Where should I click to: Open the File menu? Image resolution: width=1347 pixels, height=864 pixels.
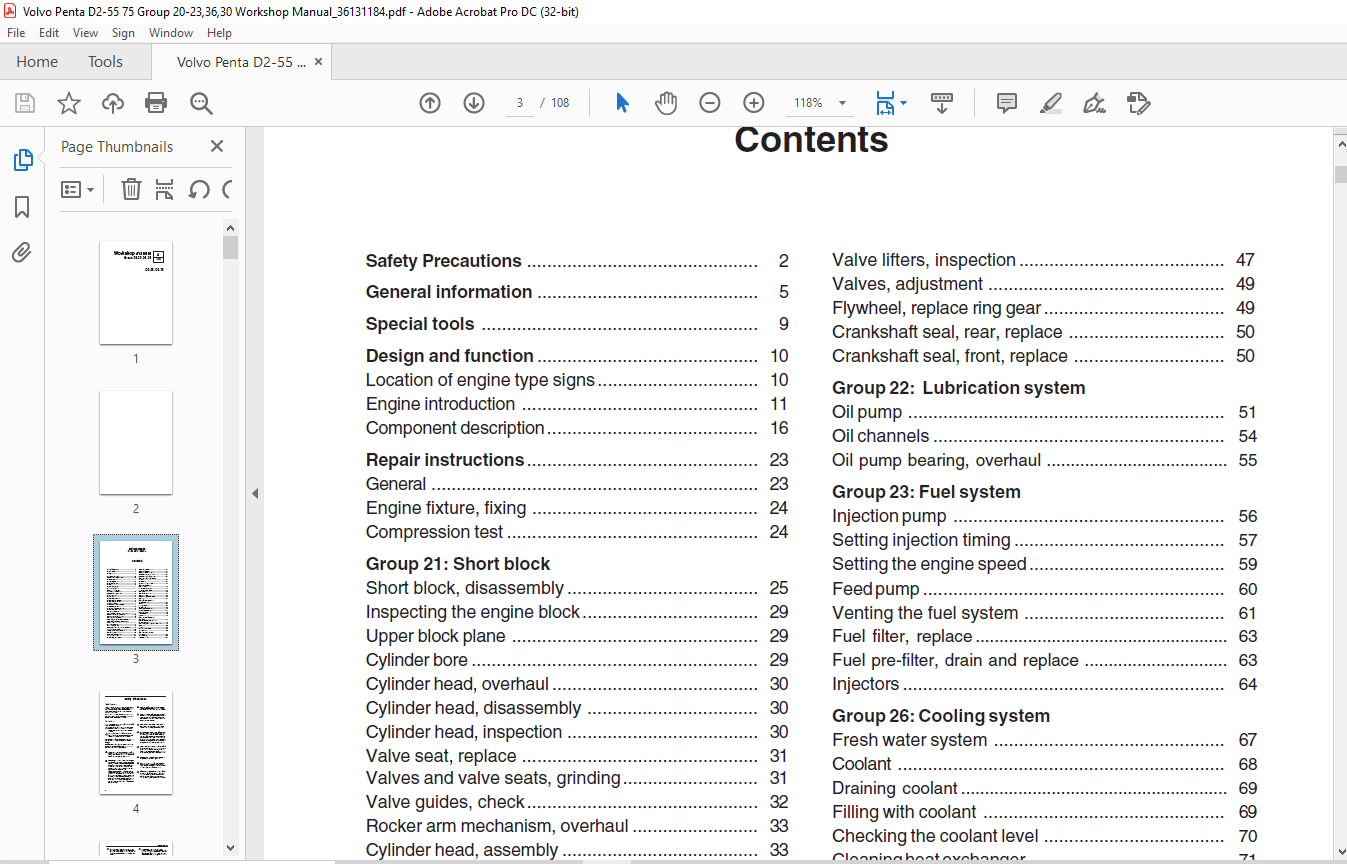click(16, 33)
